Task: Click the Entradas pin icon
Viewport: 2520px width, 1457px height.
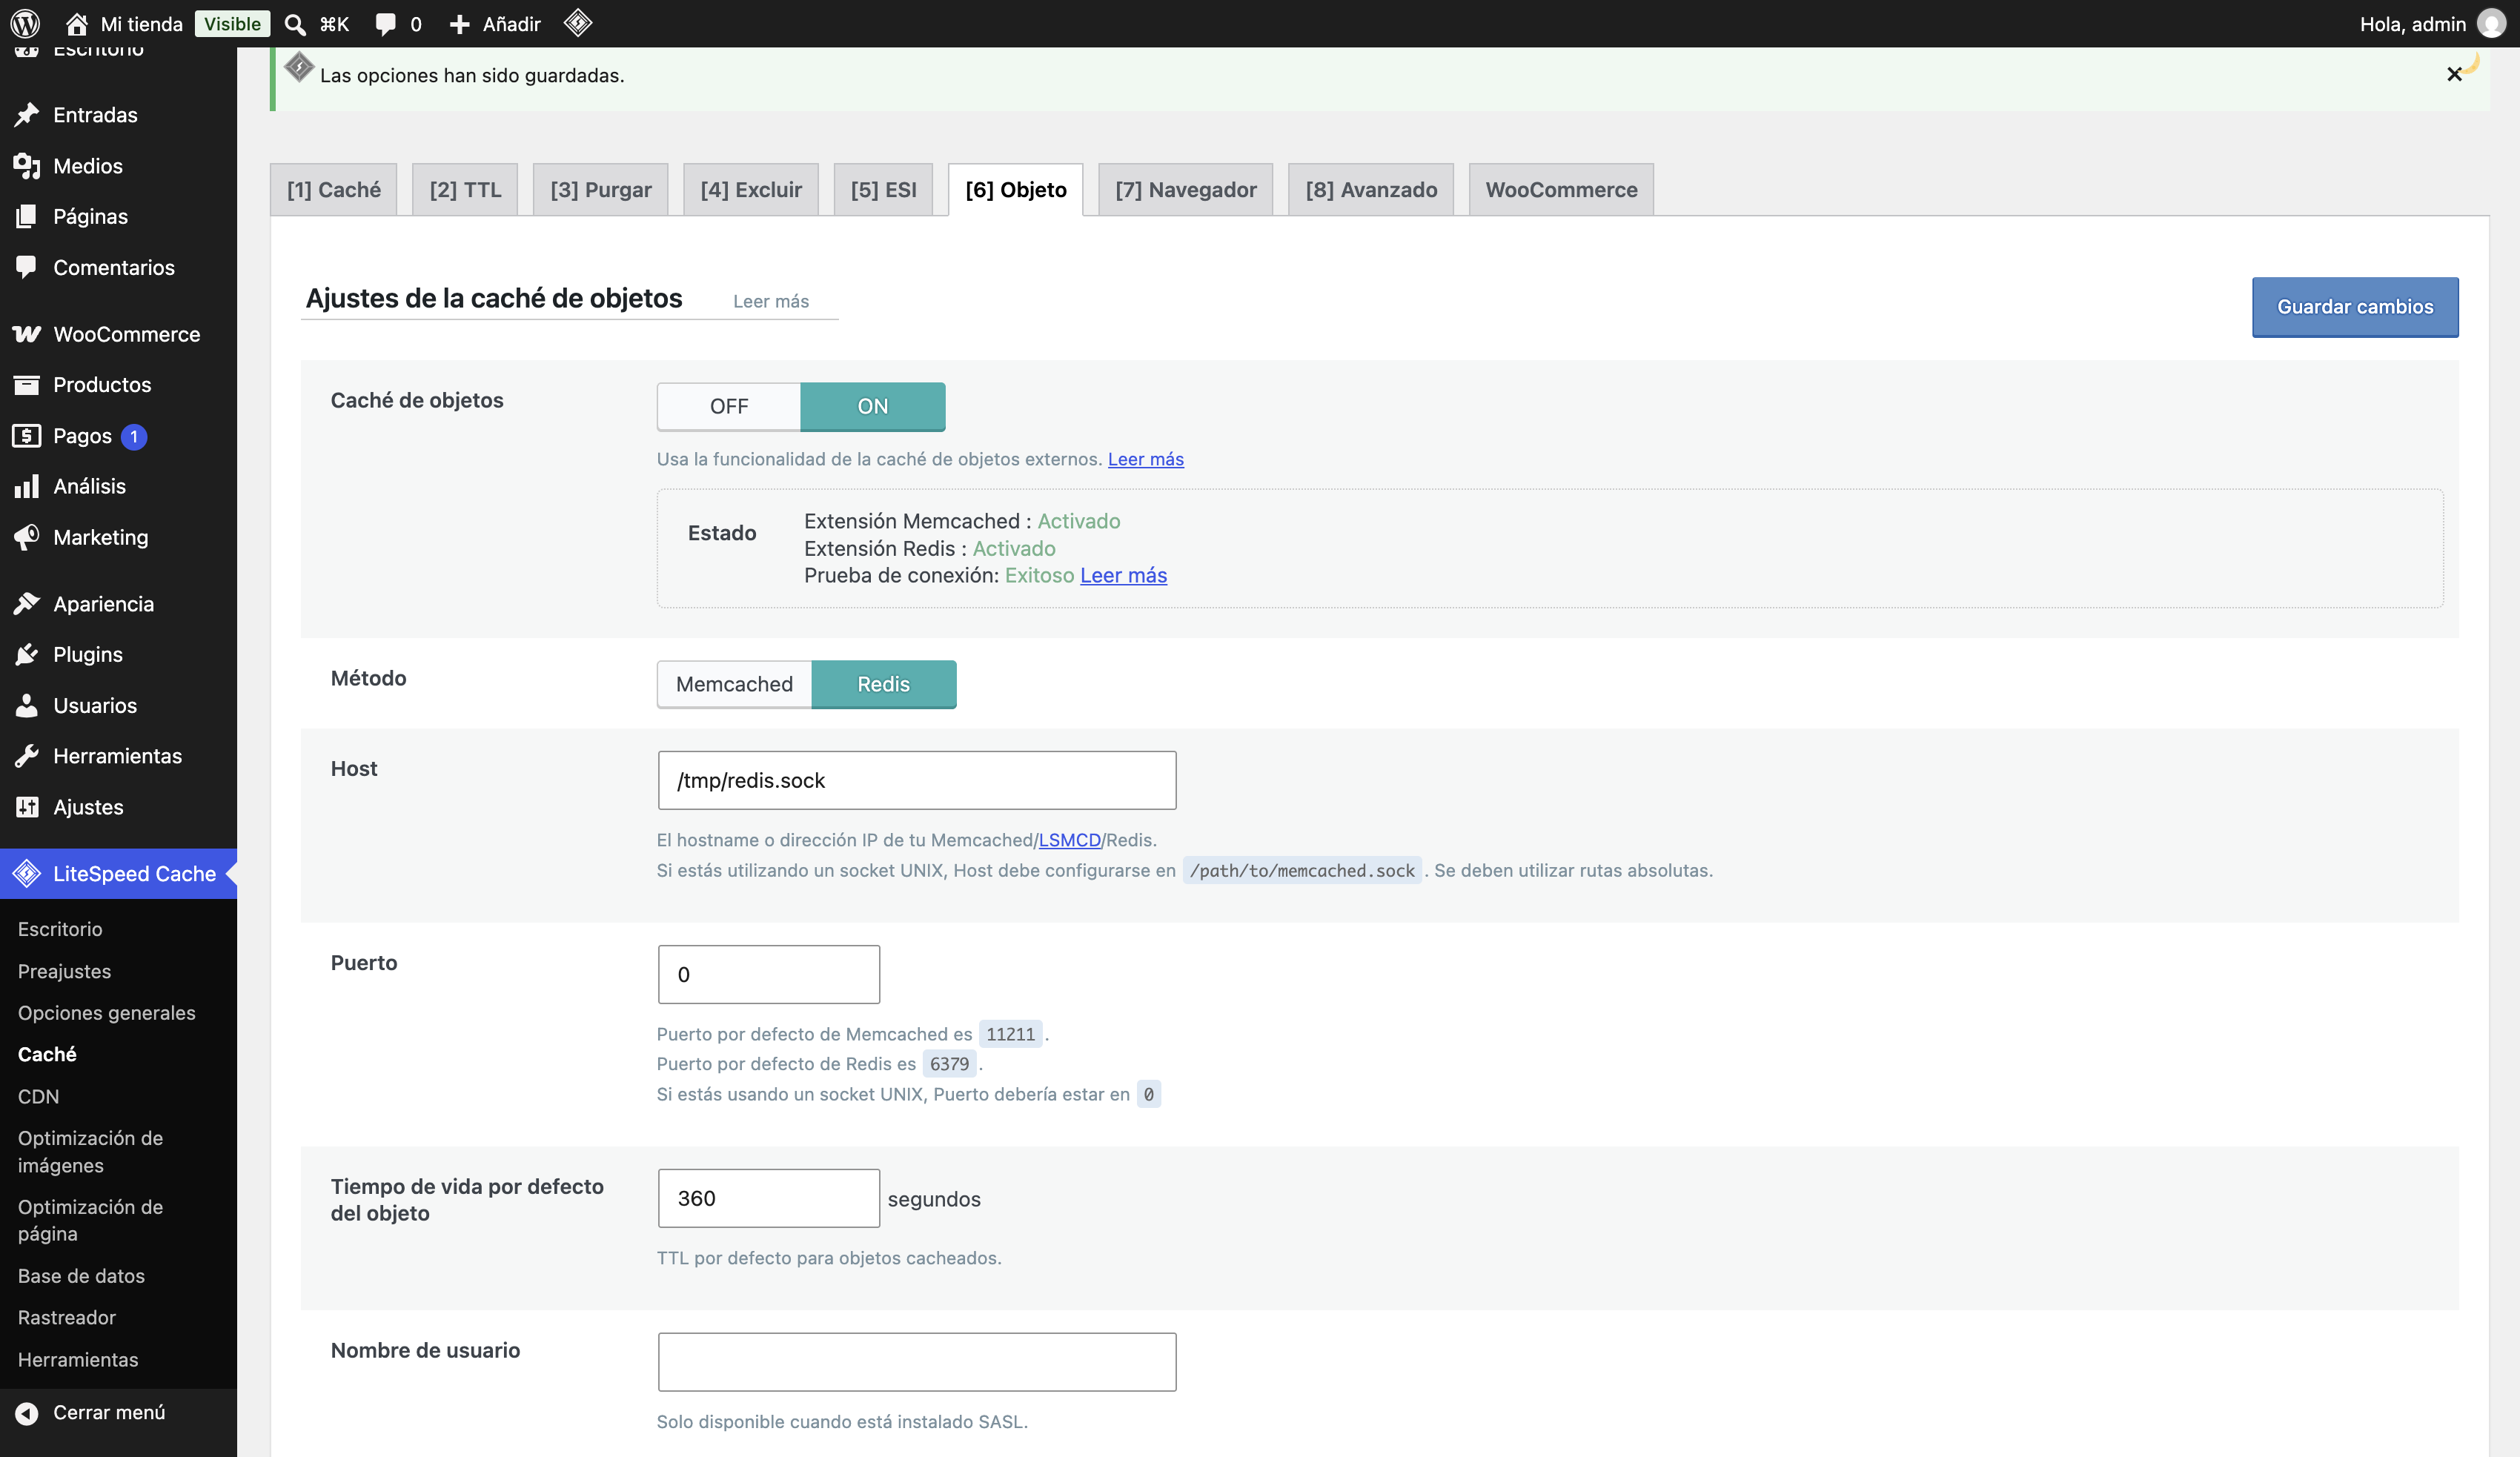Action: point(27,115)
